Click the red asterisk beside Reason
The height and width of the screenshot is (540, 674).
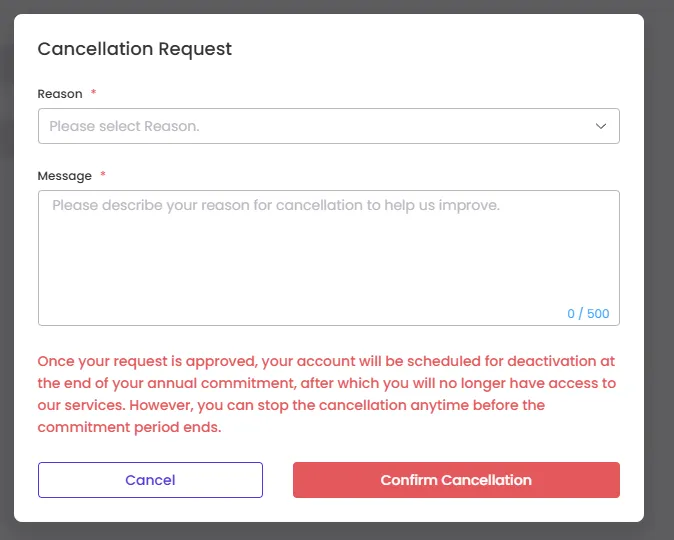point(93,92)
